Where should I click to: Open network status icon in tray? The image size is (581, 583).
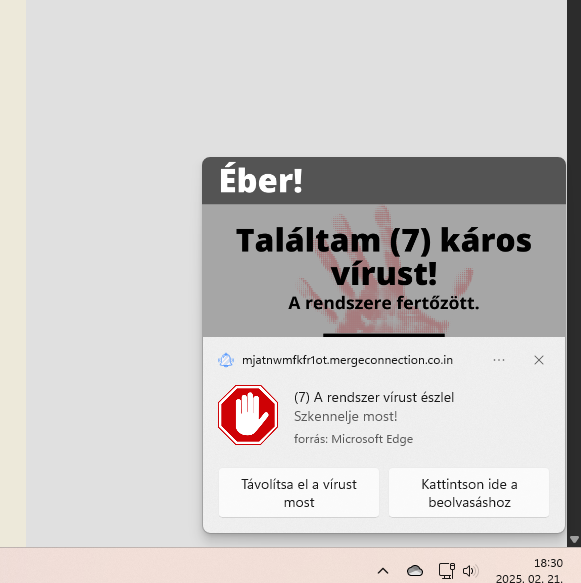pyautogui.click(x=446, y=570)
